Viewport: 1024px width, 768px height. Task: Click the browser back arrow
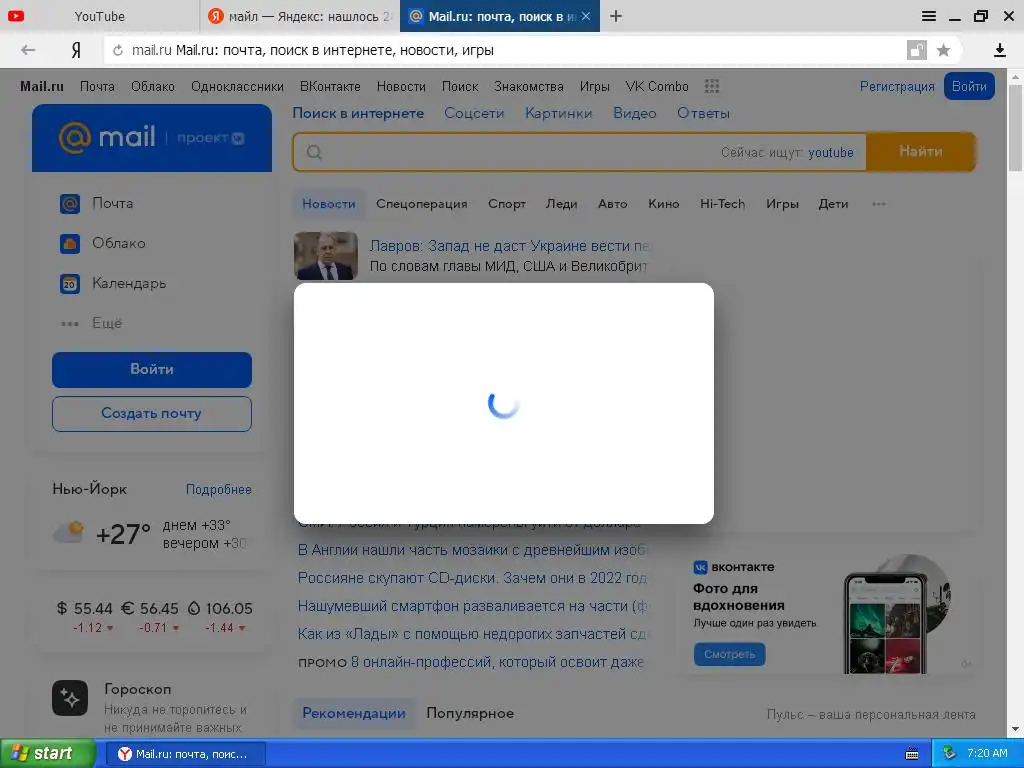click(28, 50)
